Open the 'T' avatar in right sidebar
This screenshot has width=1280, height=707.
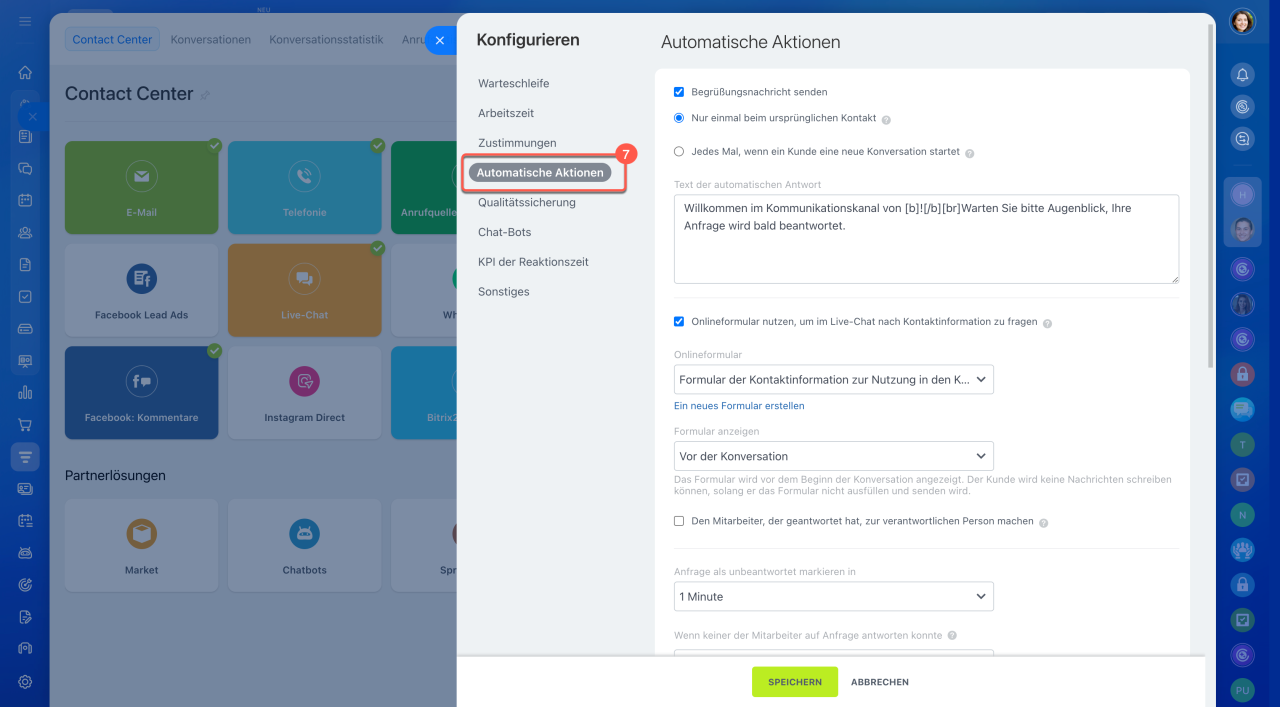[1242, 444]
